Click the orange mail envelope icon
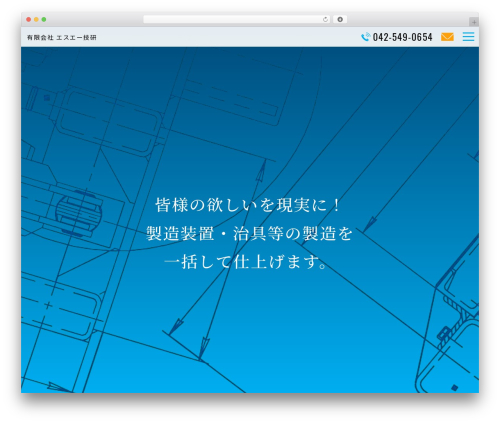The width and height of the screenshot is (500, 423). [x=447, y=37]
